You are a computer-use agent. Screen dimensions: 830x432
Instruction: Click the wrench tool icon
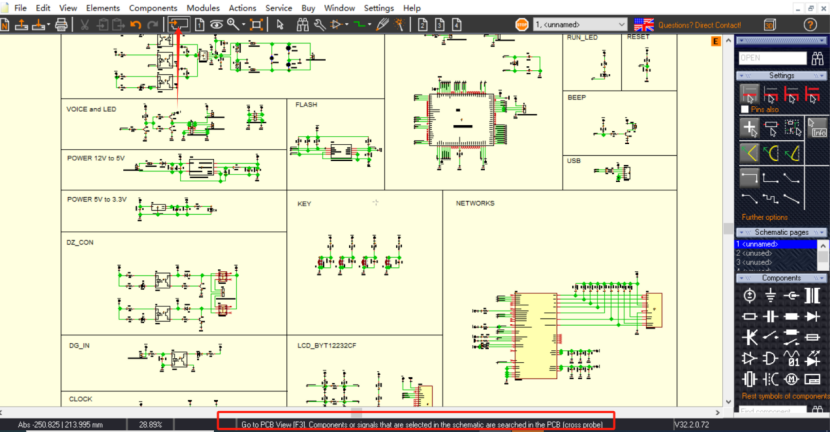tap(319, 24)
